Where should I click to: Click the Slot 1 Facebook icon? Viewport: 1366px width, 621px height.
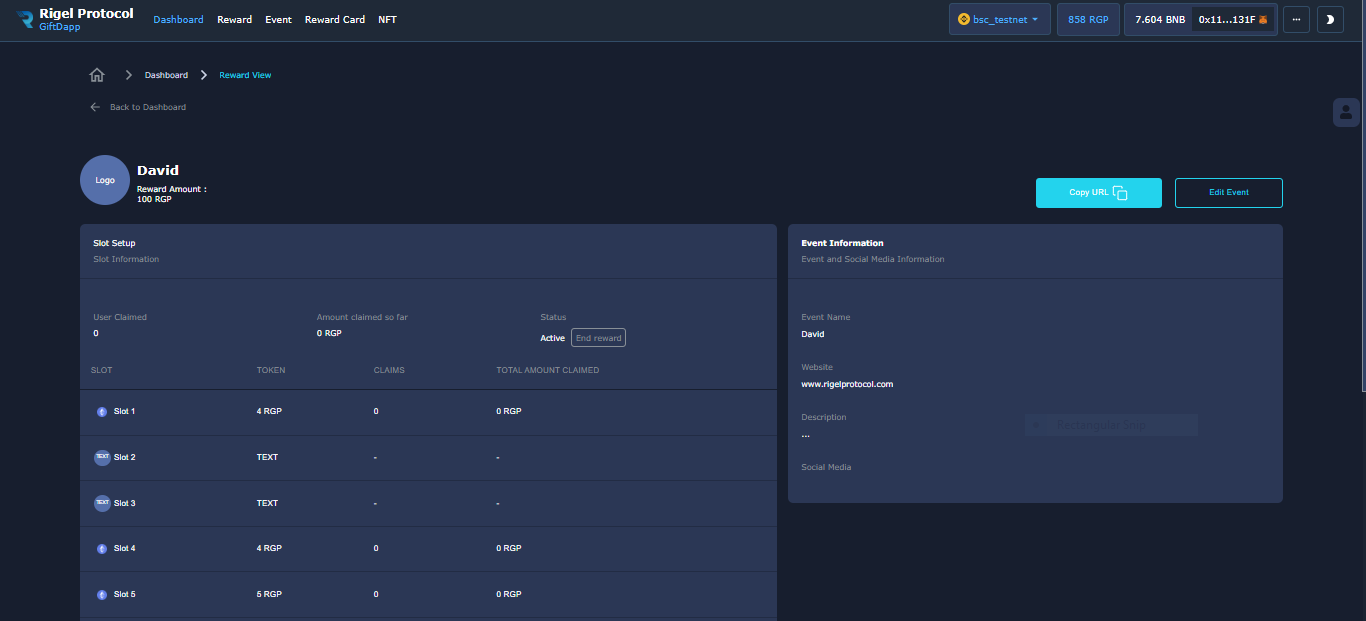pyautogui.click(x=101, y=412)
